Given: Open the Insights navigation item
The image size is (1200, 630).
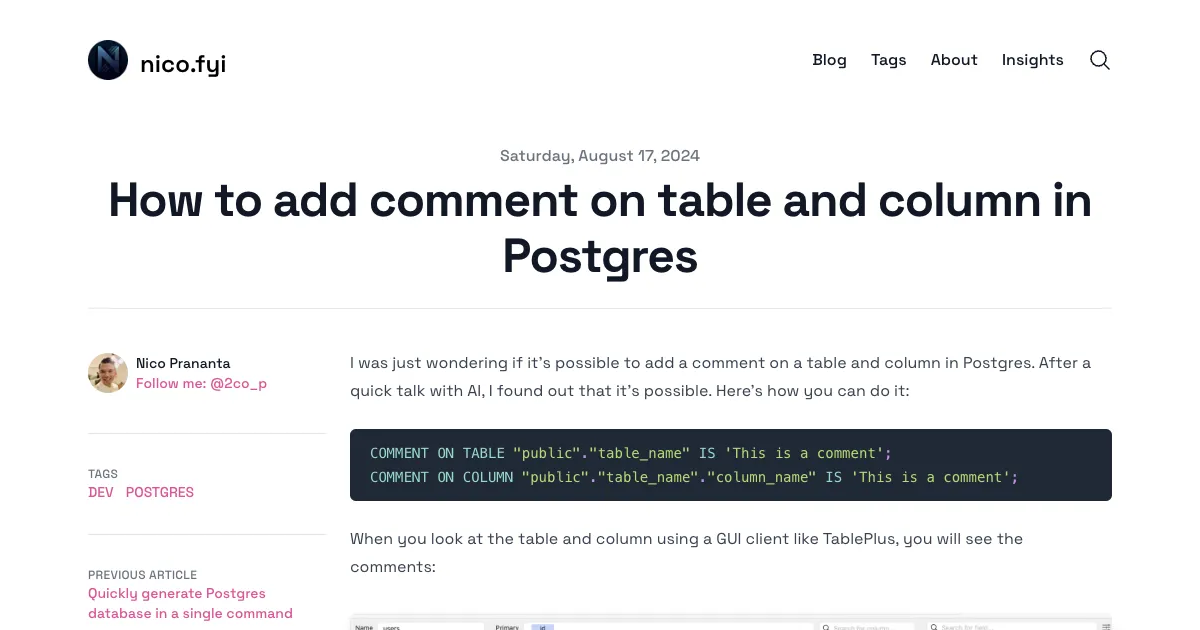Looking at the screenshot, I should click(x=1033, y=60).
